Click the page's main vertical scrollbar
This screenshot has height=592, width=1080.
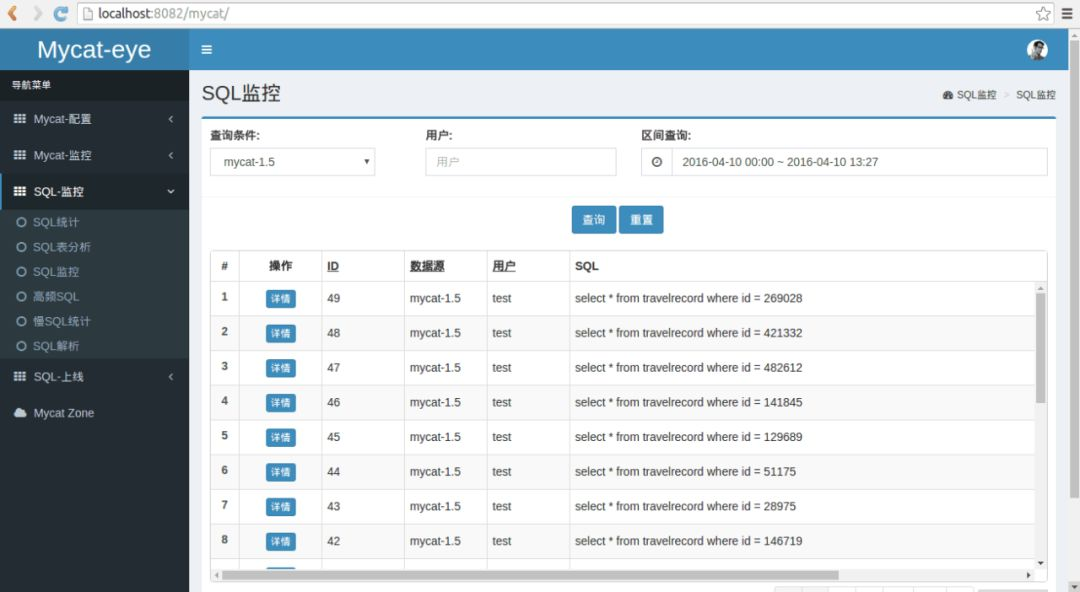point(1074,269)
